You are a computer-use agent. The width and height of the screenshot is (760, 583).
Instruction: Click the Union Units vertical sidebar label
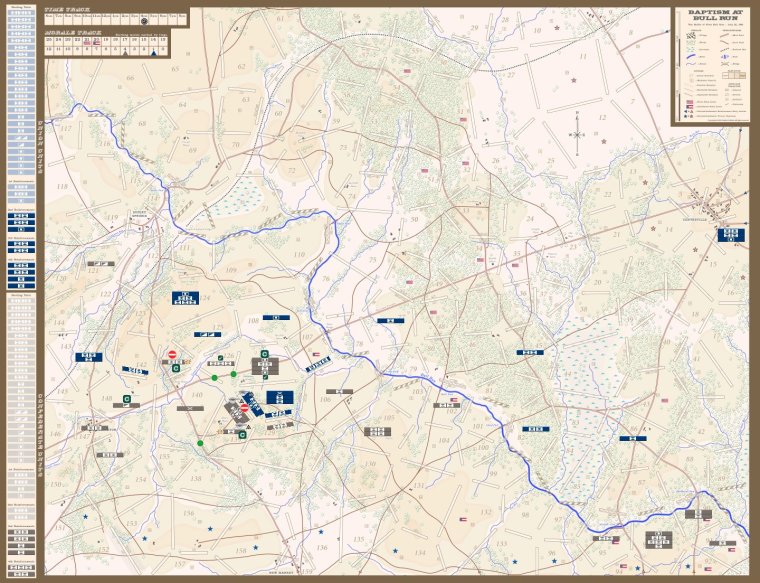40,147
